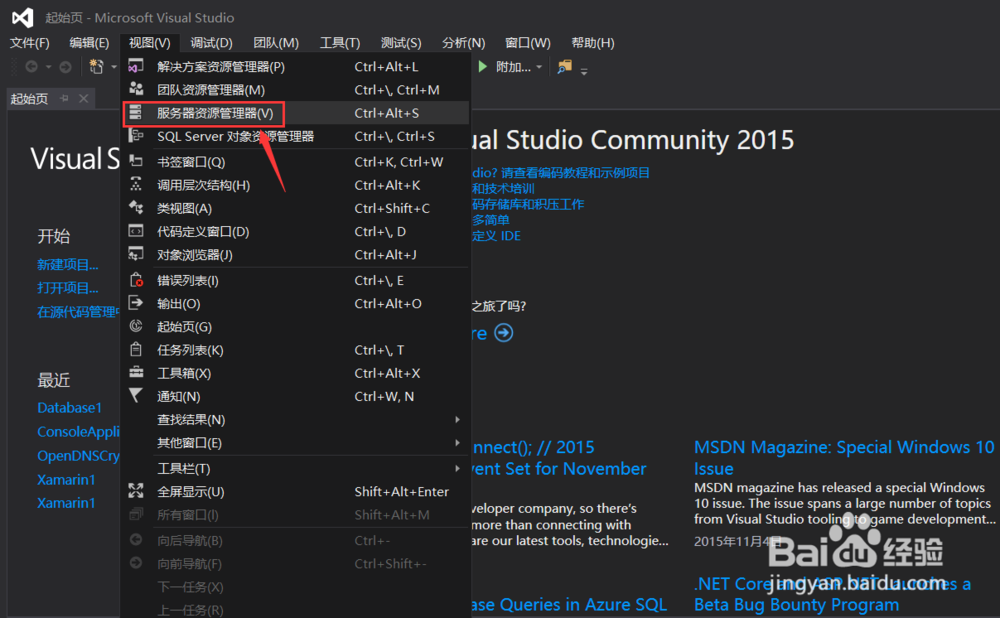
Task: Click the 附加... toolbar button
Action: pos(513,67)
